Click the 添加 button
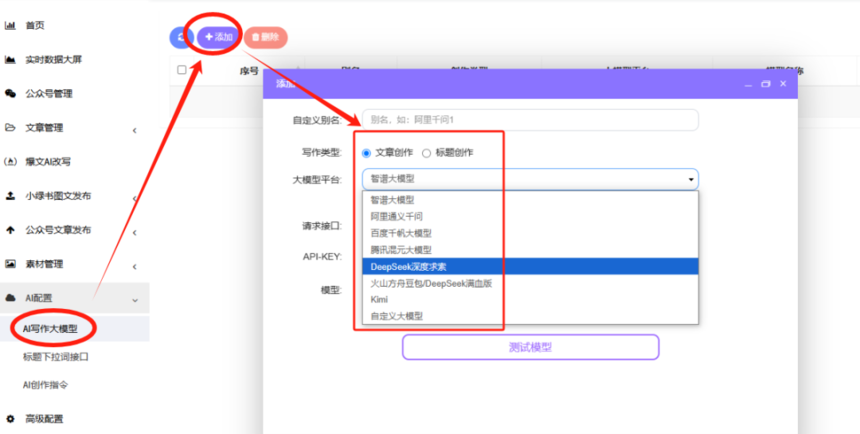This screenshot has height=434, width=860. pyautogui.click(x=218, y=37)
